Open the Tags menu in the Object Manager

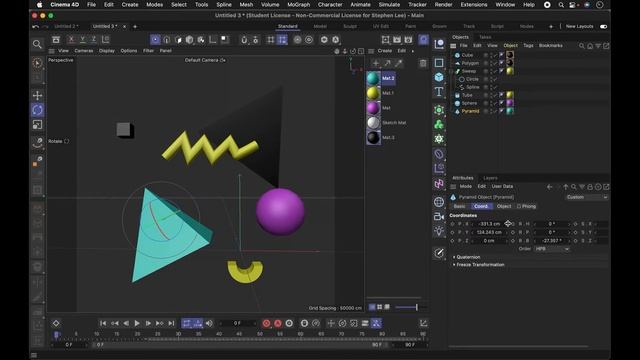coord(528,45)
